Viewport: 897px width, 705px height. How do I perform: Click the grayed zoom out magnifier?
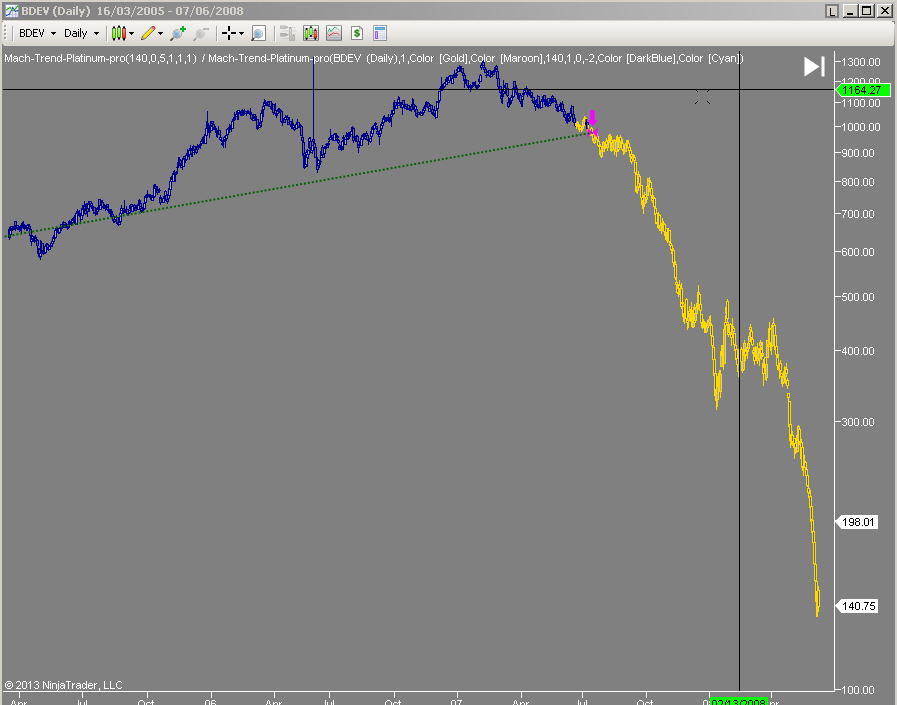click(199, 33)
